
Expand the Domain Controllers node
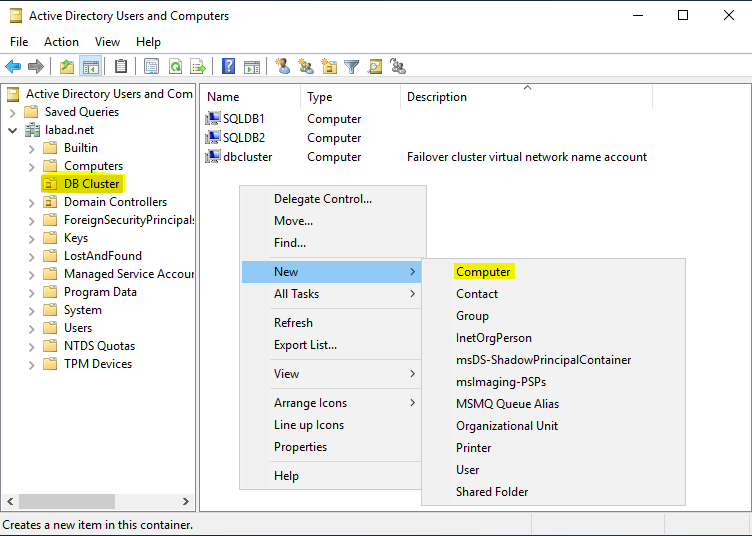[x=32, y=203]
